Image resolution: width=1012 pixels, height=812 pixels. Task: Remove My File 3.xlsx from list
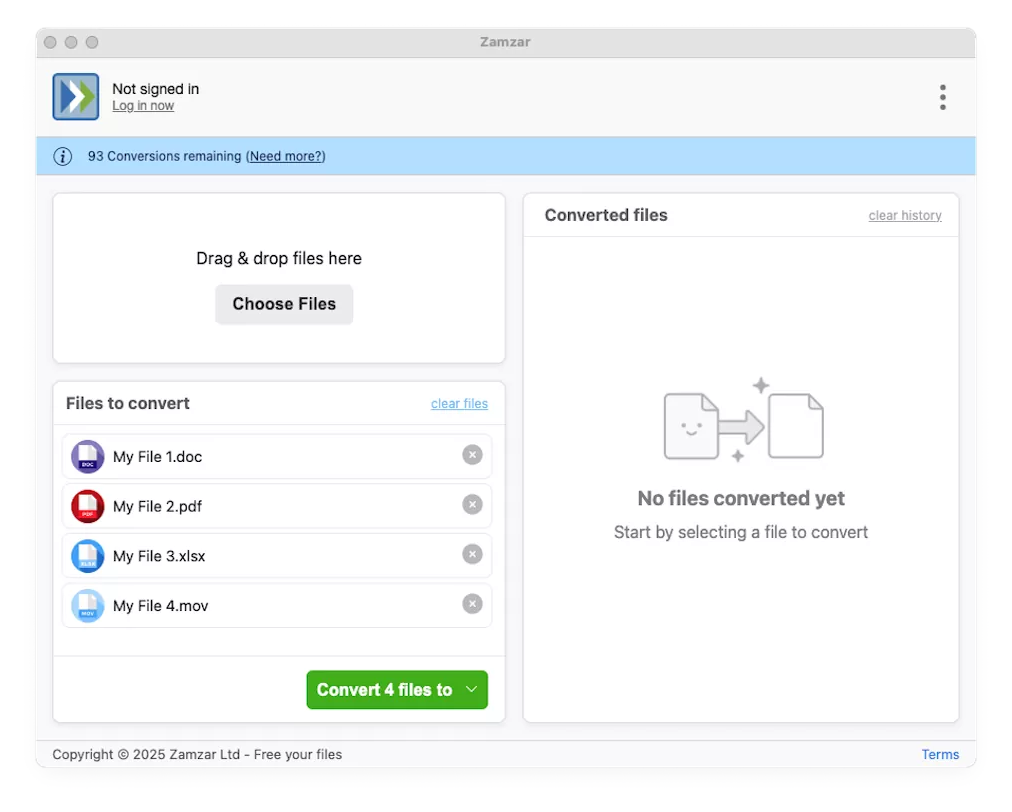[472, 554]
